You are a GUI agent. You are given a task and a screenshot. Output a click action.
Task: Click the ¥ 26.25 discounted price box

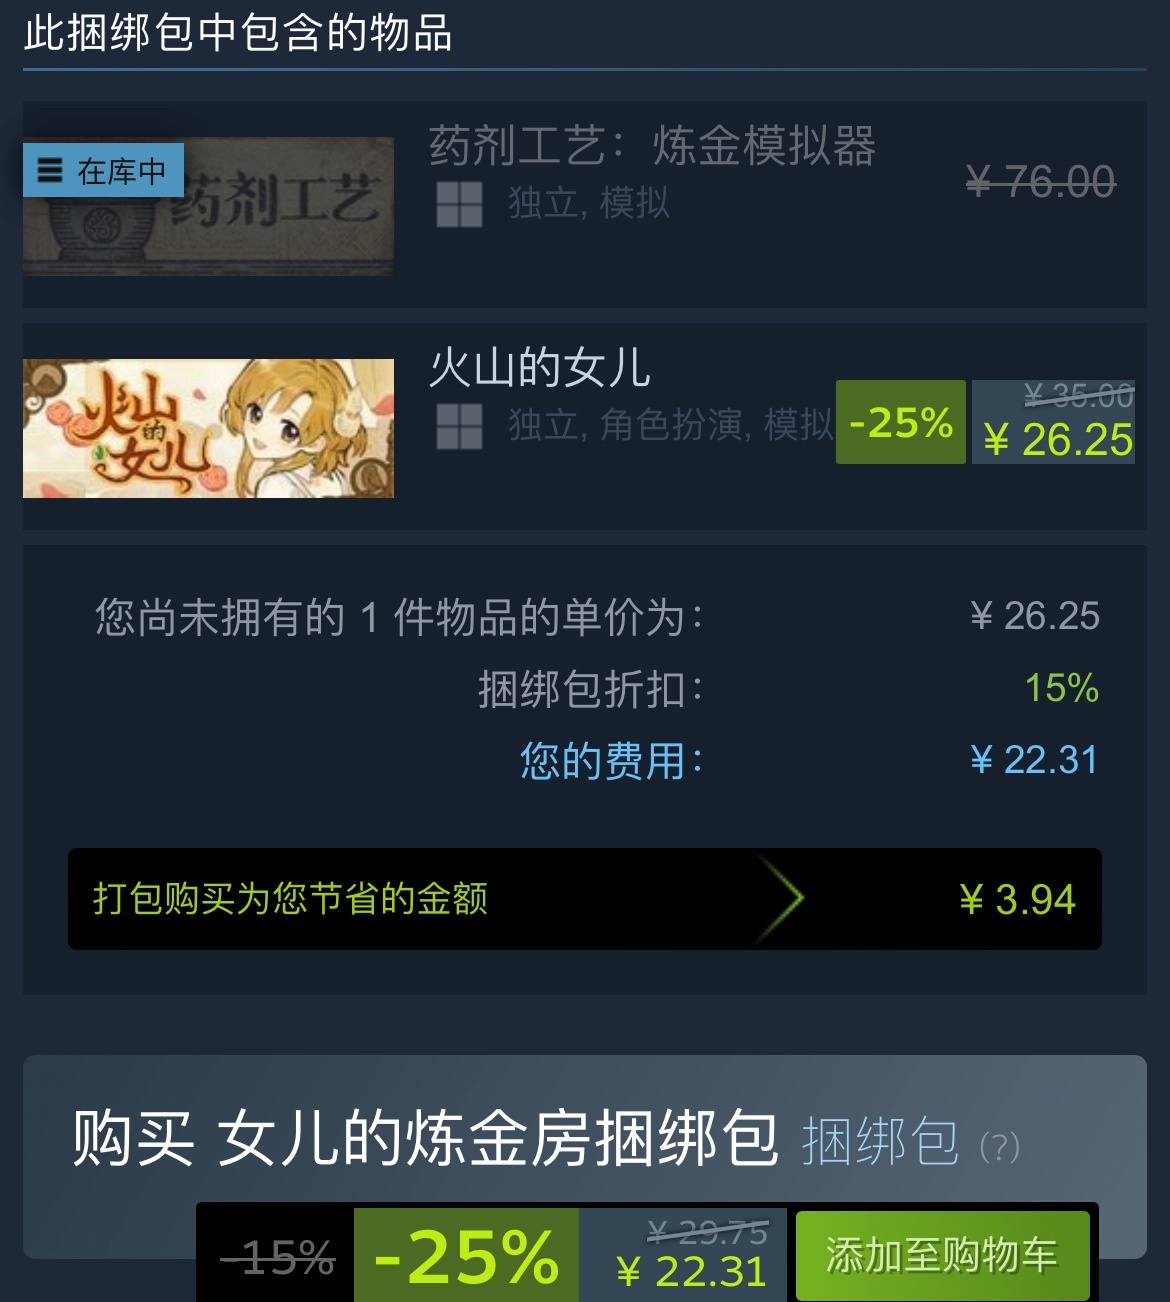[x=1053, y=422]
